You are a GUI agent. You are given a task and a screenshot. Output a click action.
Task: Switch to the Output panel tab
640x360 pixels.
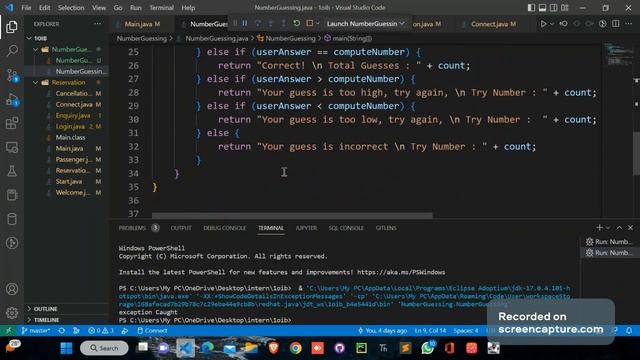pos(181,228)
